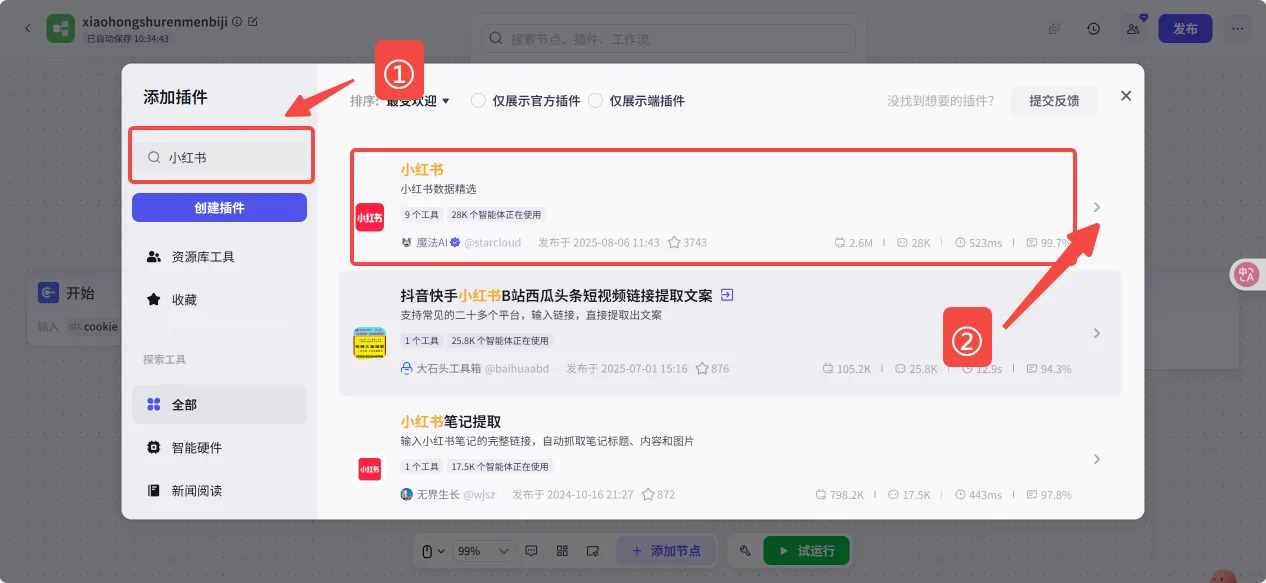The height and width of the screenshot is (583, 1266).
Task: Click the info icon beside workflow name
Action: [x=237, y=20]
